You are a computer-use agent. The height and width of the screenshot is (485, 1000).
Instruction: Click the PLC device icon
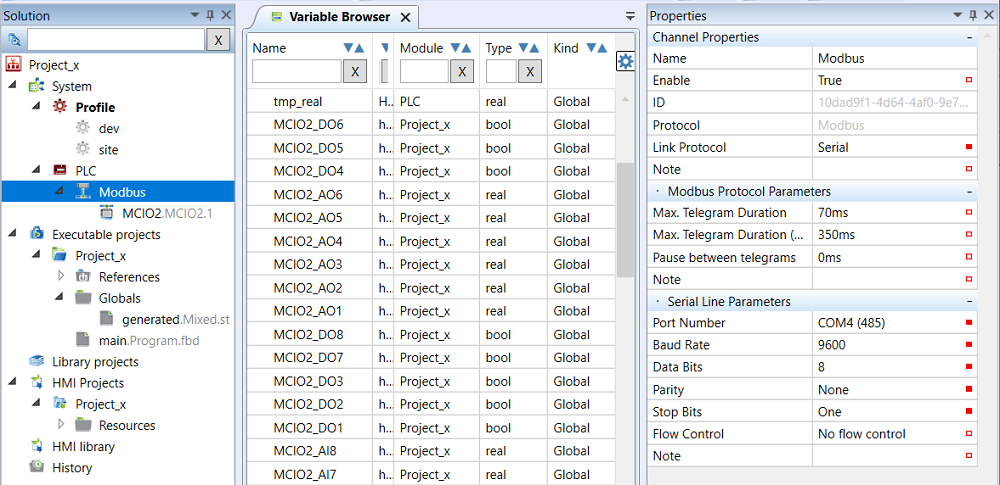[59, 170]
